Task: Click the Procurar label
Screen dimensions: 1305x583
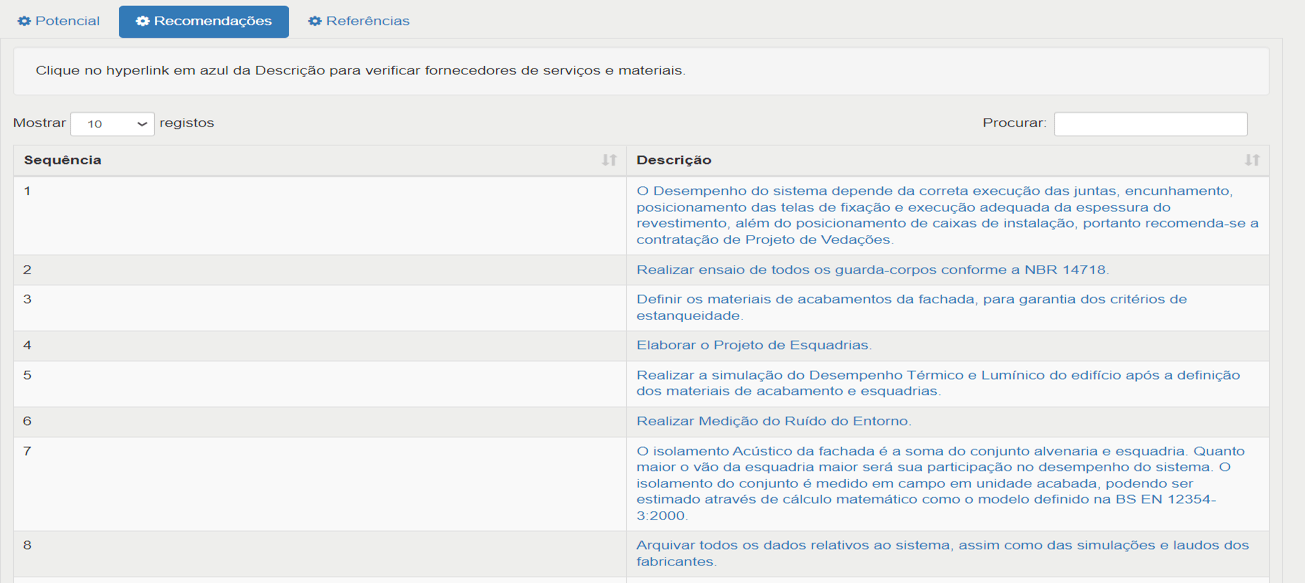Action: pos(1014,123)
